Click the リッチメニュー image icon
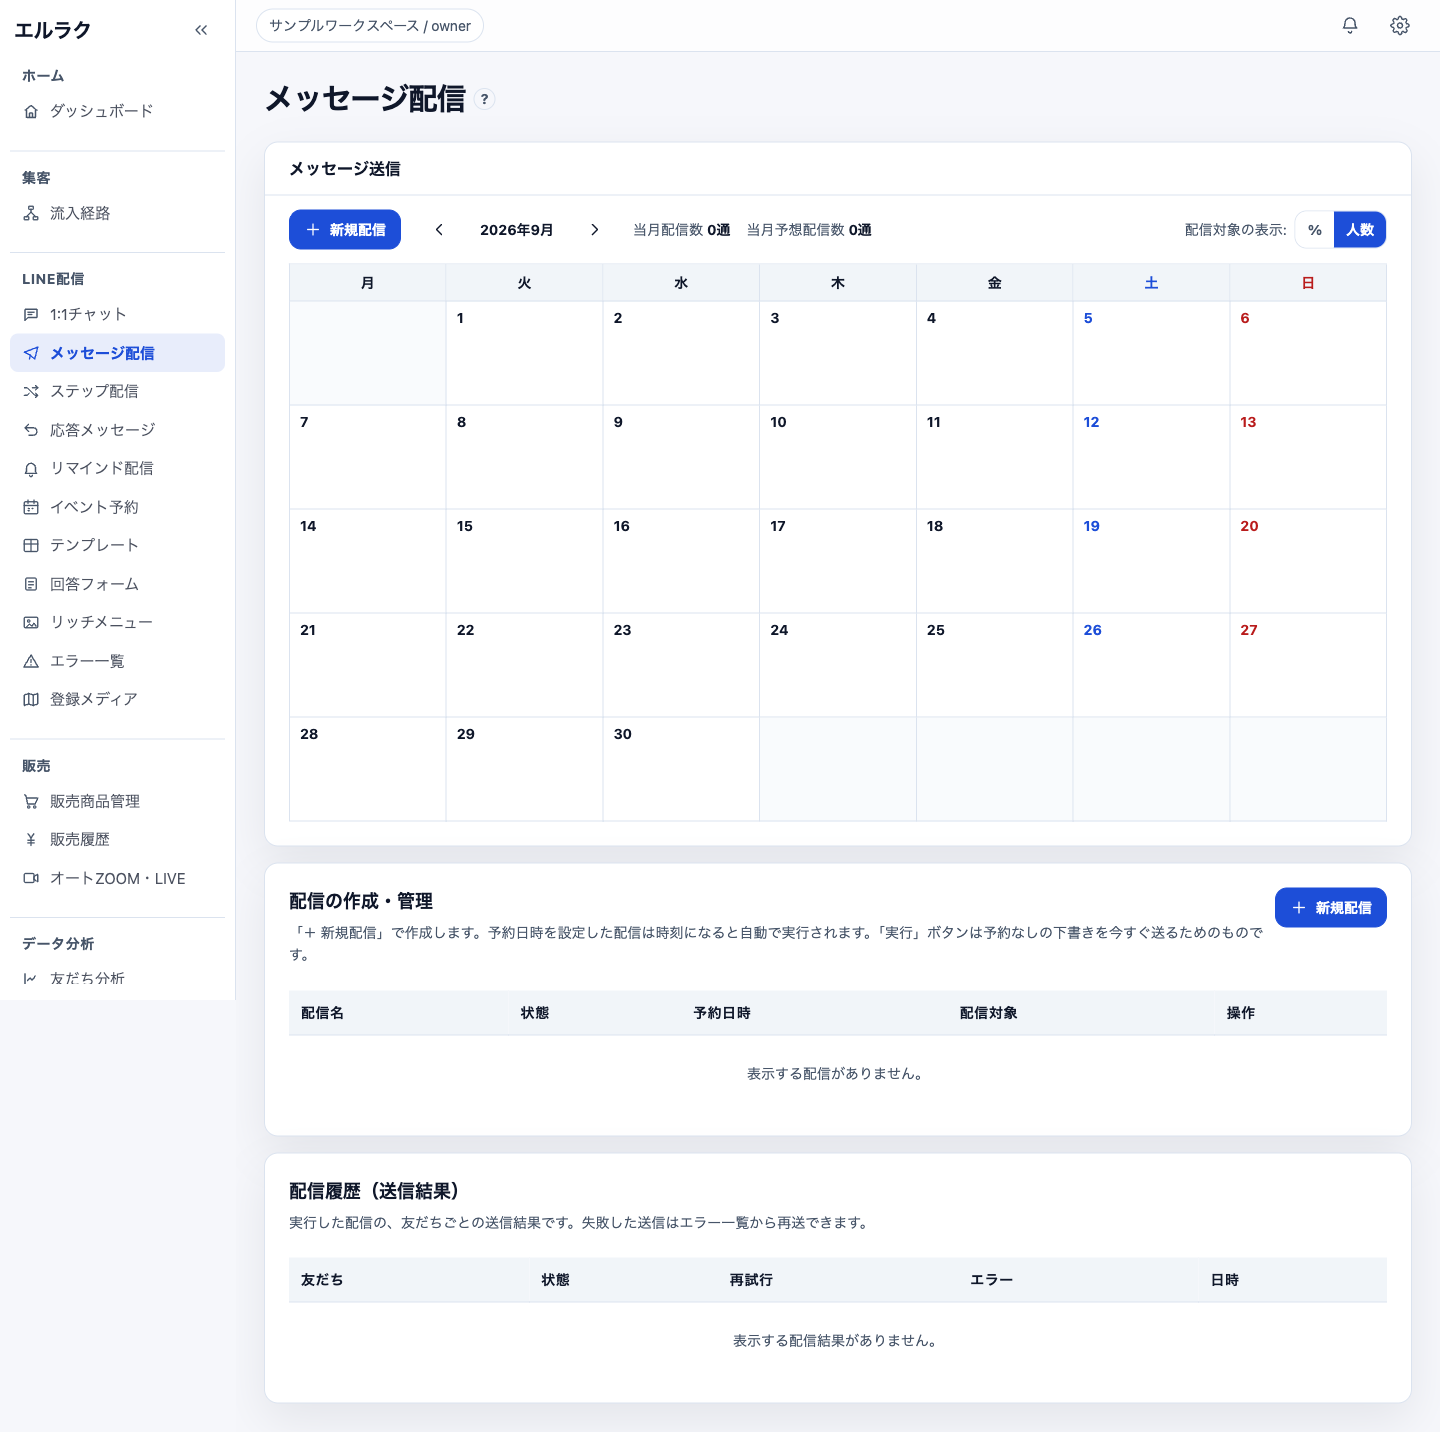The width and height of the screenshot is (1440, 1432). click(31, 622)
